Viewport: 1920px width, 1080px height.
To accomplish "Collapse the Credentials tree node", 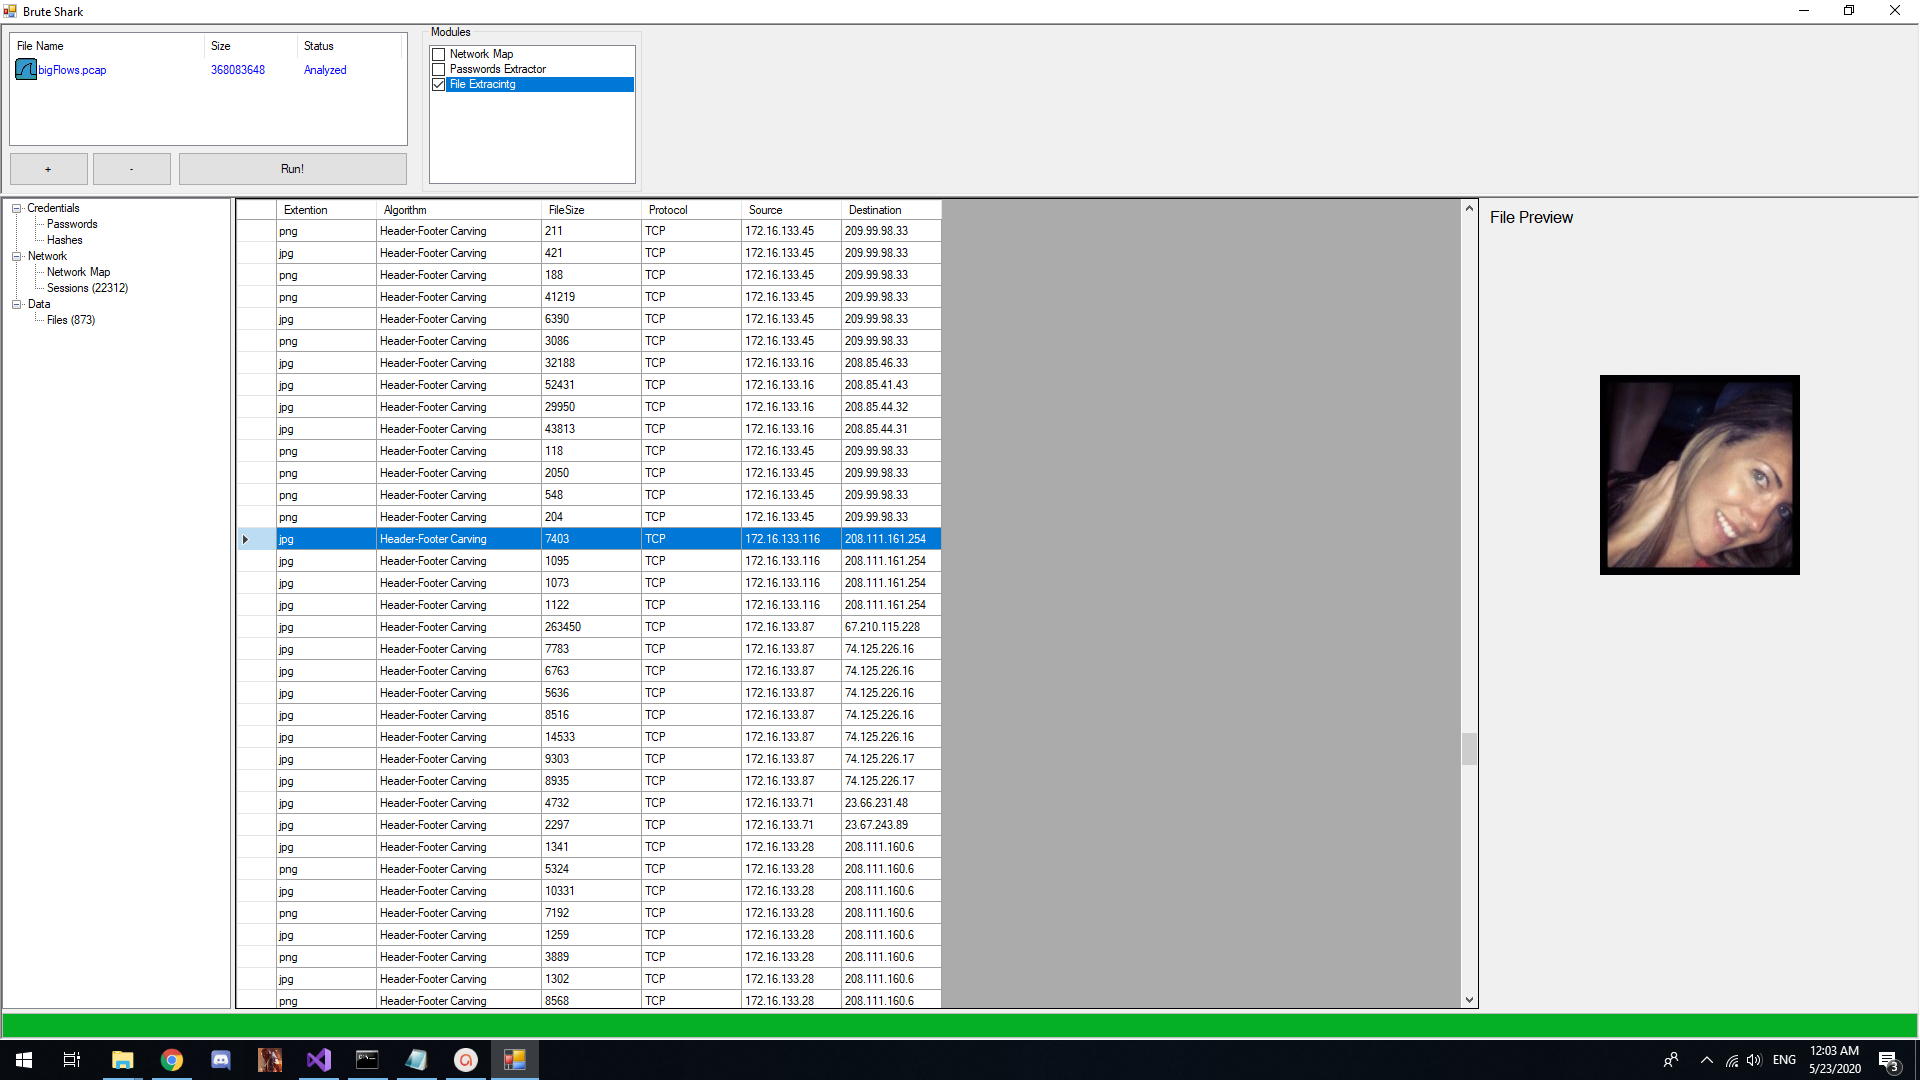I will pos(17,208).
